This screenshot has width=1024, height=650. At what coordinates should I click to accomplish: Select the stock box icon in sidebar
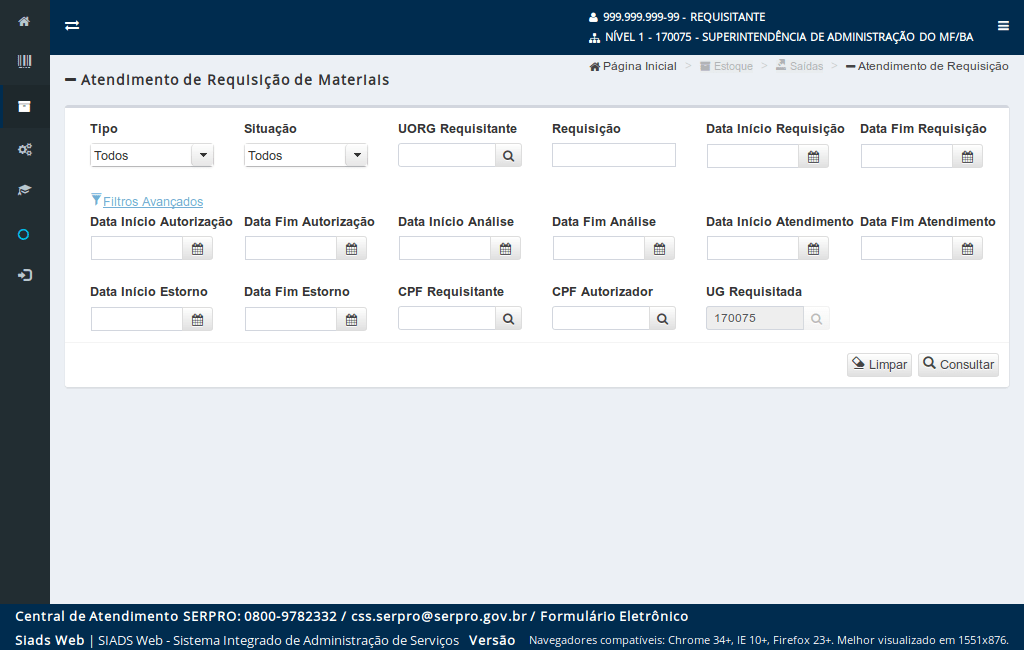24,106
